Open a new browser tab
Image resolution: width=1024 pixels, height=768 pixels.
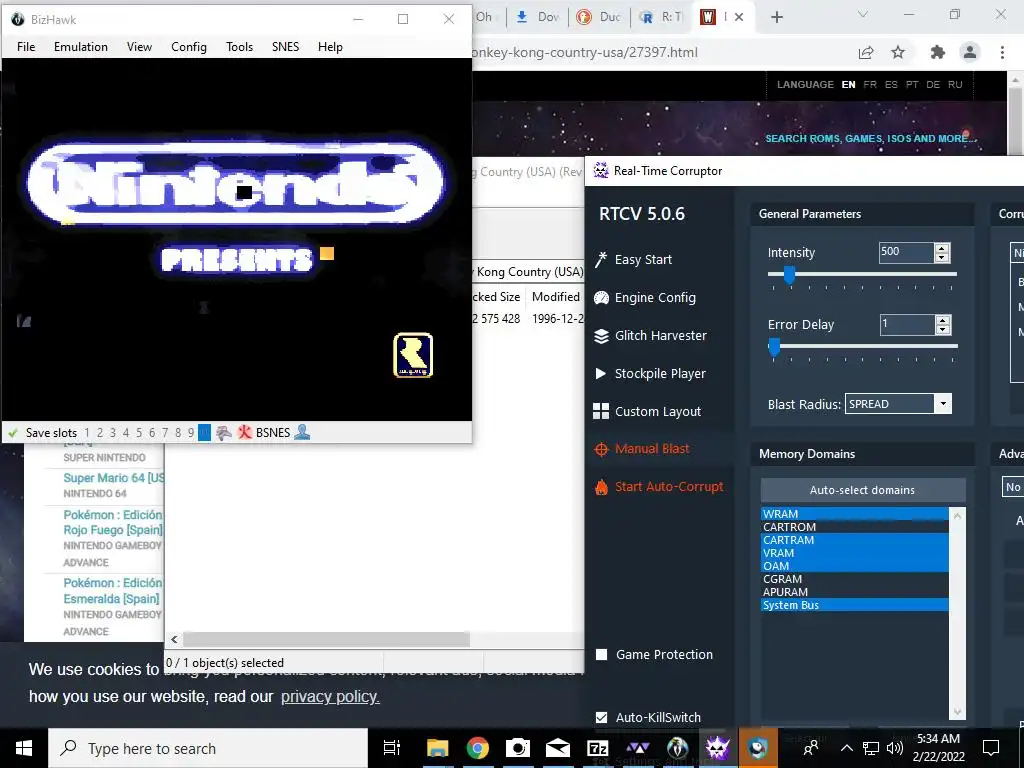(x=776, y=17)
